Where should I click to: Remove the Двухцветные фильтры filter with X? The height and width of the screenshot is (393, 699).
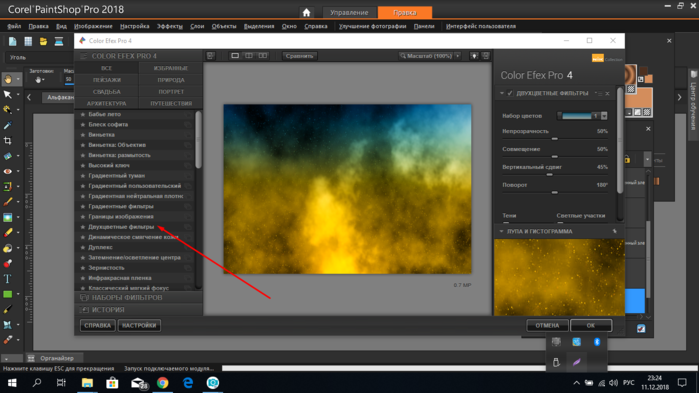[607, 94]
